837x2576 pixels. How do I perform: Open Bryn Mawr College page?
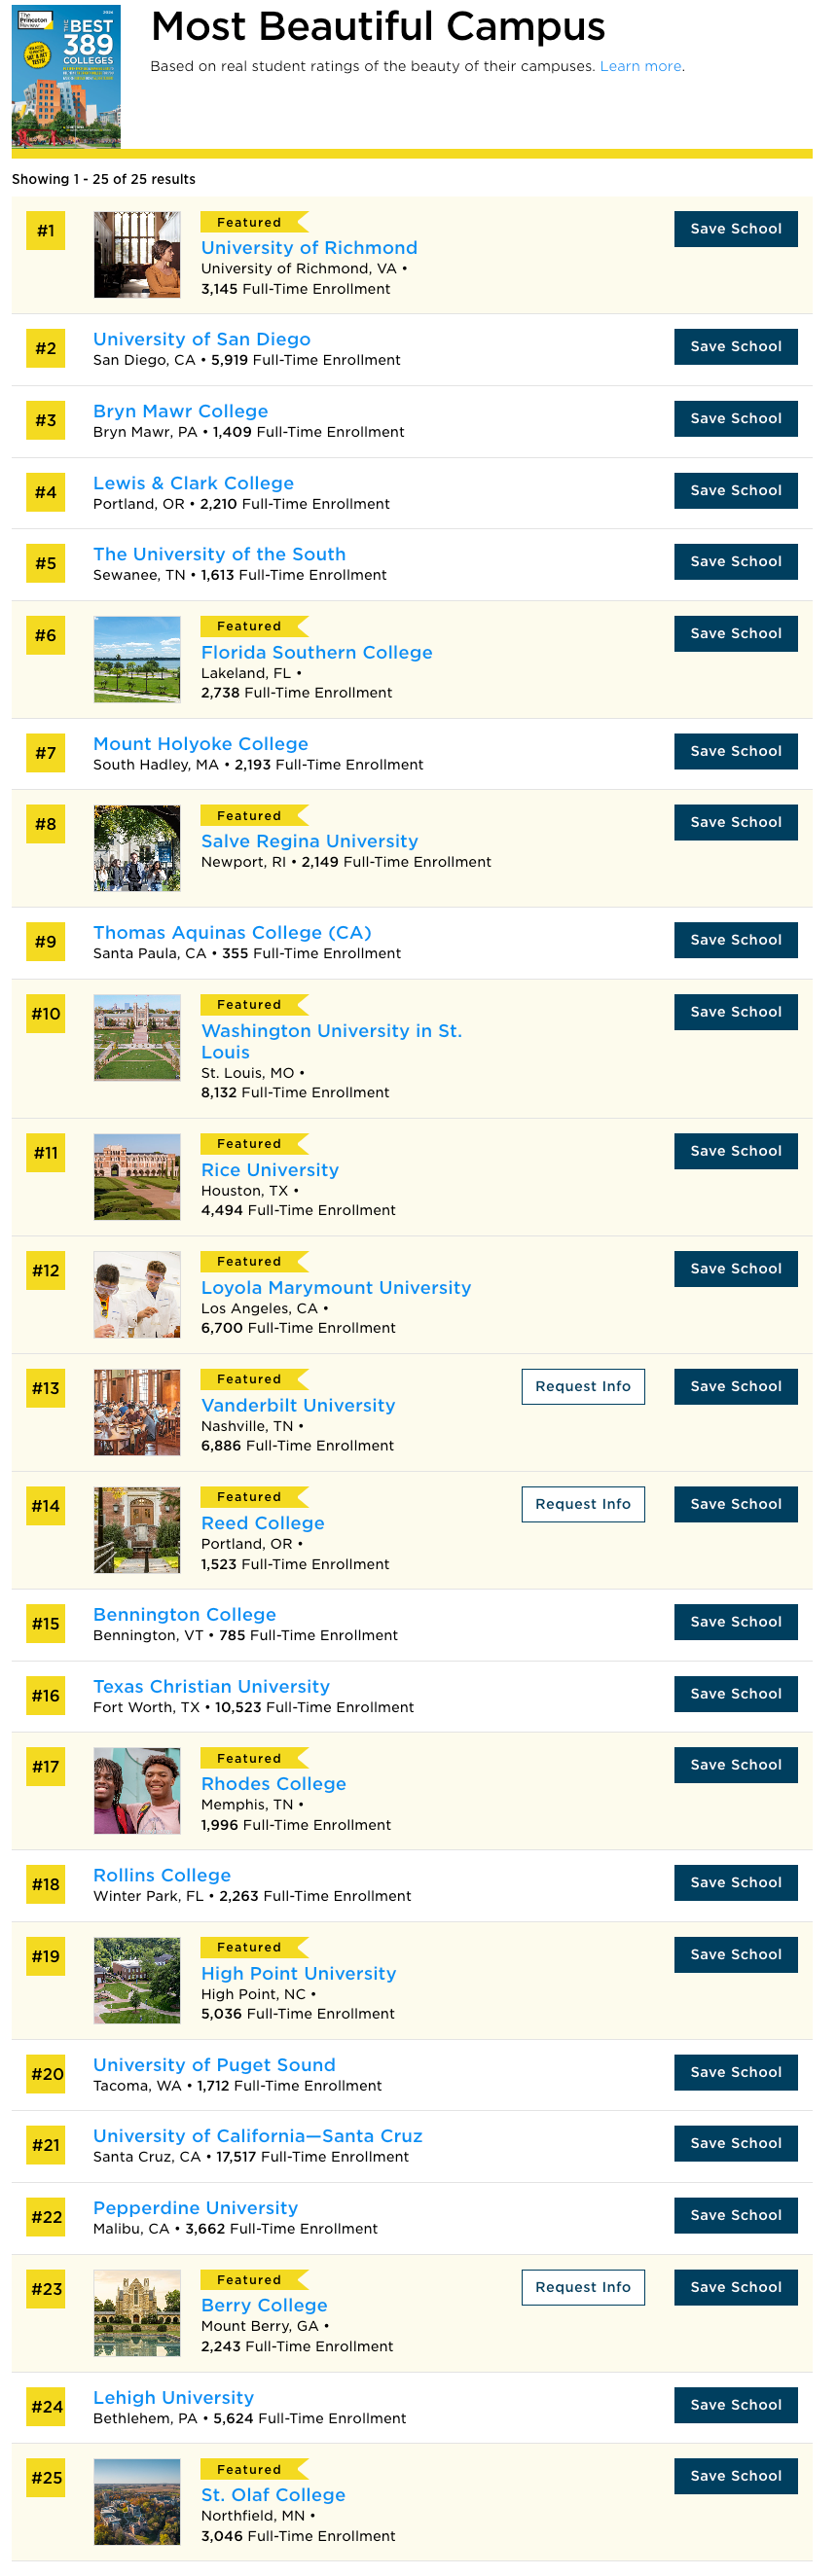[180, 411]
